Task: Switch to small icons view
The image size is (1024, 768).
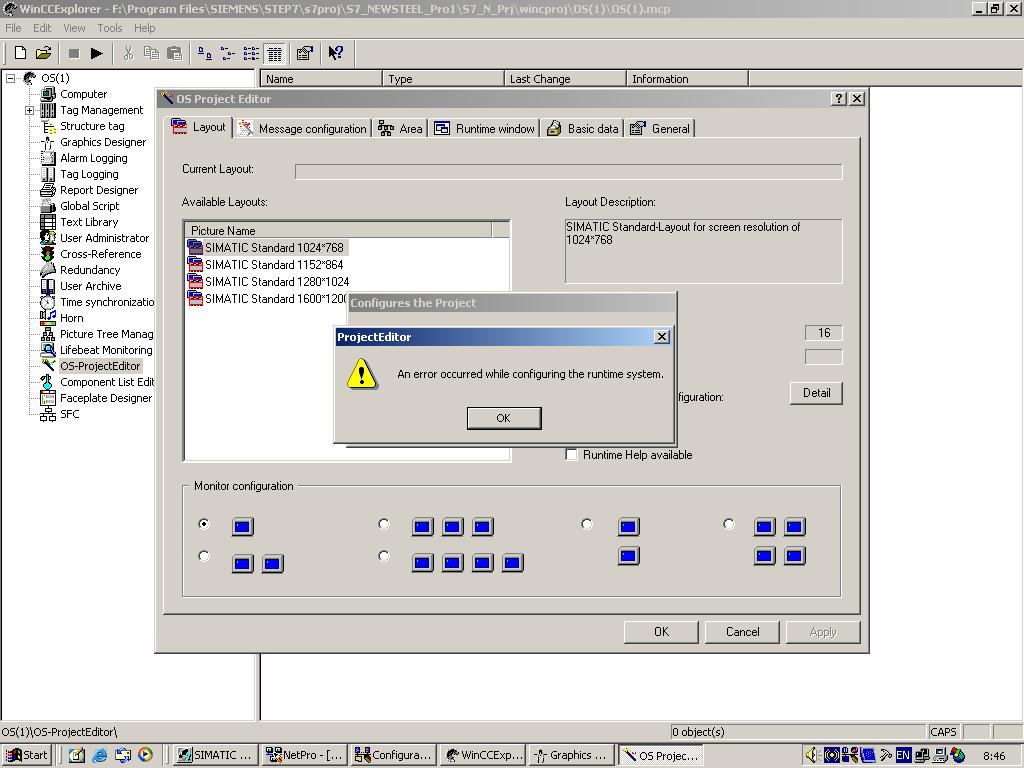Action: click(228, 53)
